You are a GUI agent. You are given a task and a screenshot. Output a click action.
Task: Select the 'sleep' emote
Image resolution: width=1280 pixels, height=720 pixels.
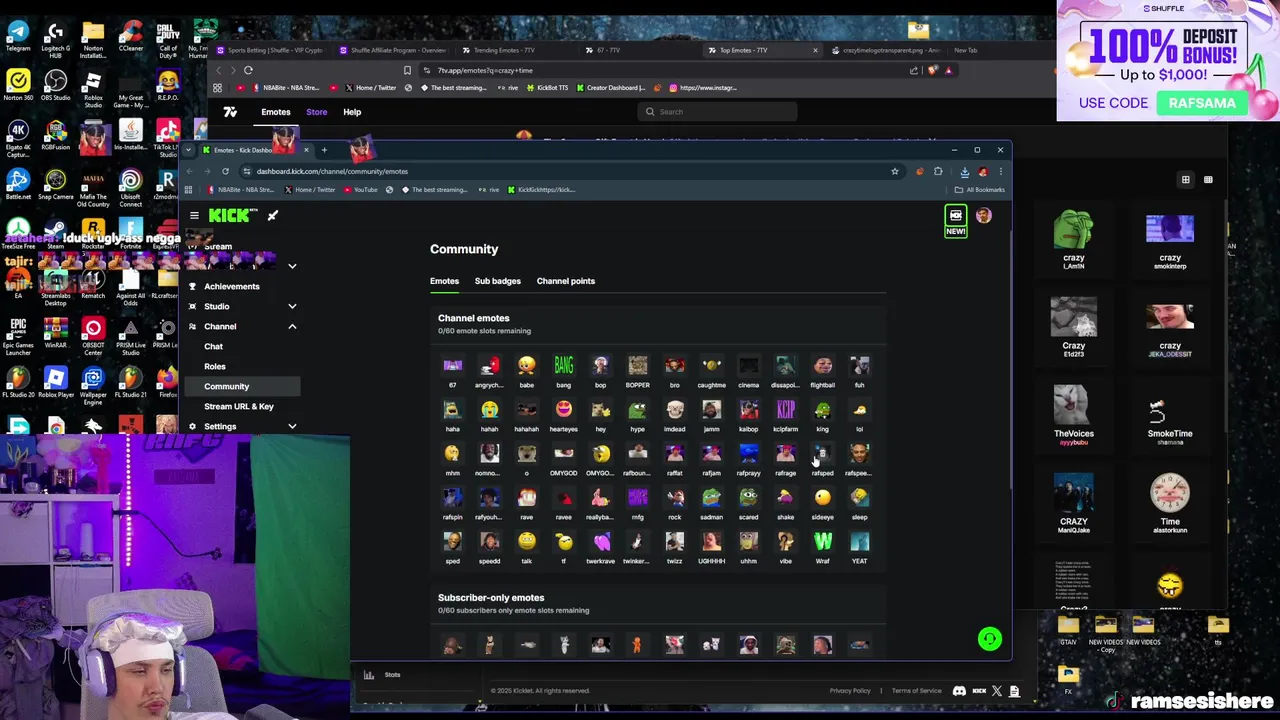pyautogui.click(x=860, y=498)
